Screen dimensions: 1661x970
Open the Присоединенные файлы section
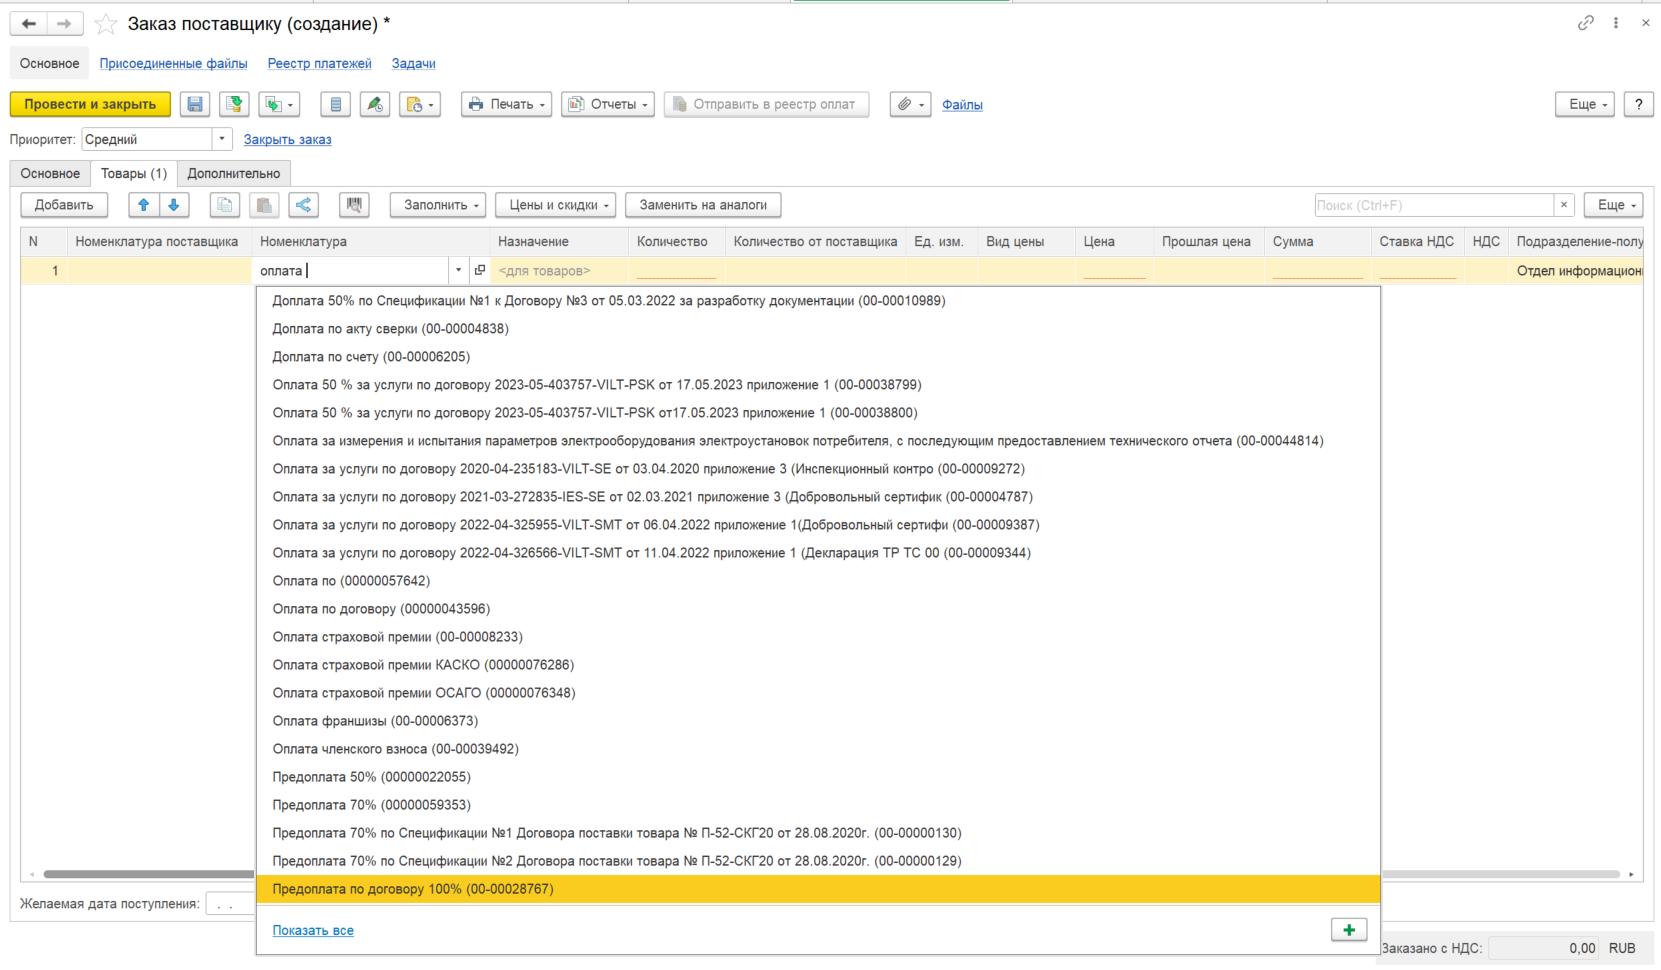(173, 63)
